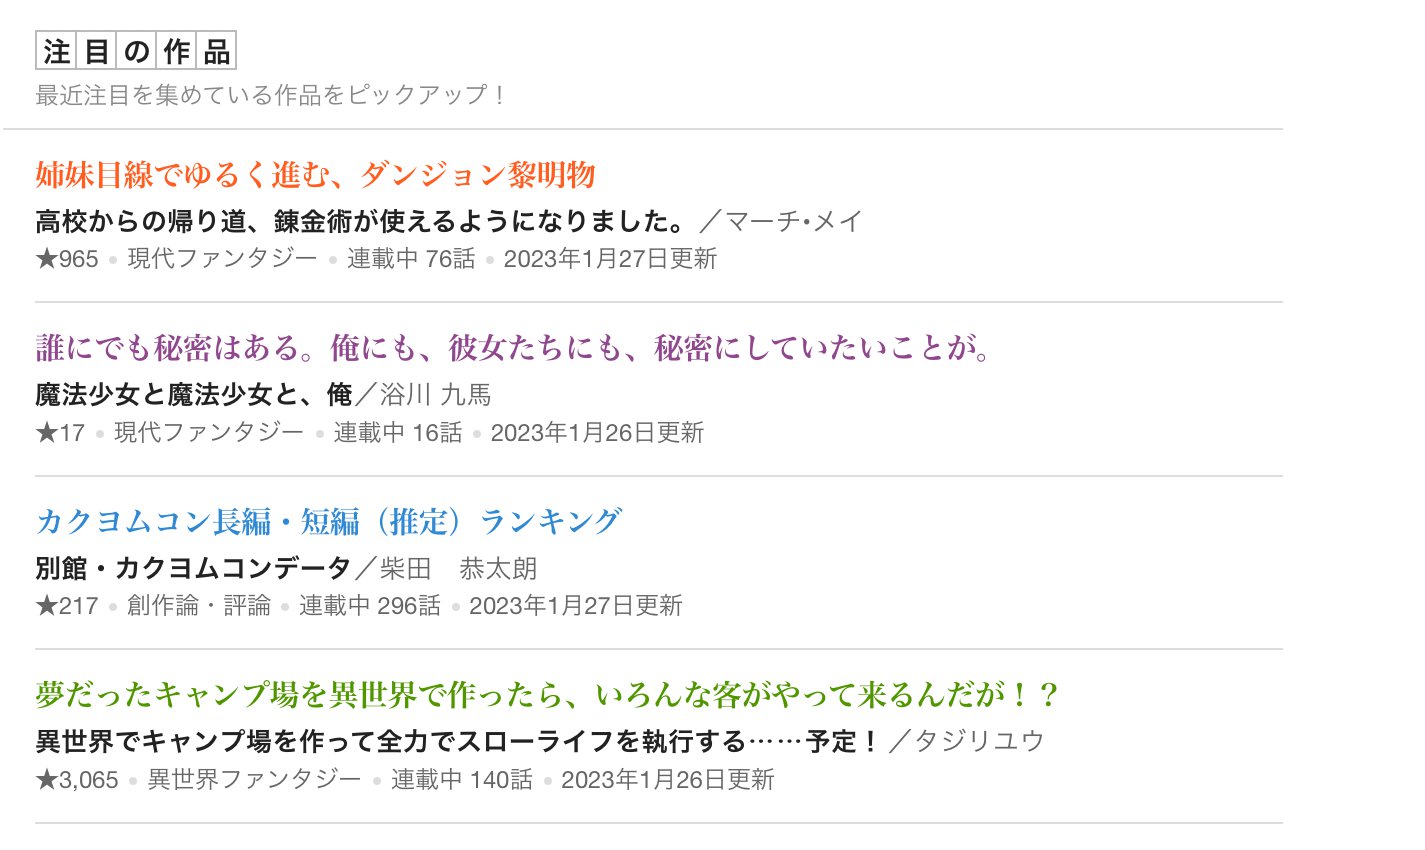Select 現代ファンタジー genre on 76話 work

tap(222, 259)
